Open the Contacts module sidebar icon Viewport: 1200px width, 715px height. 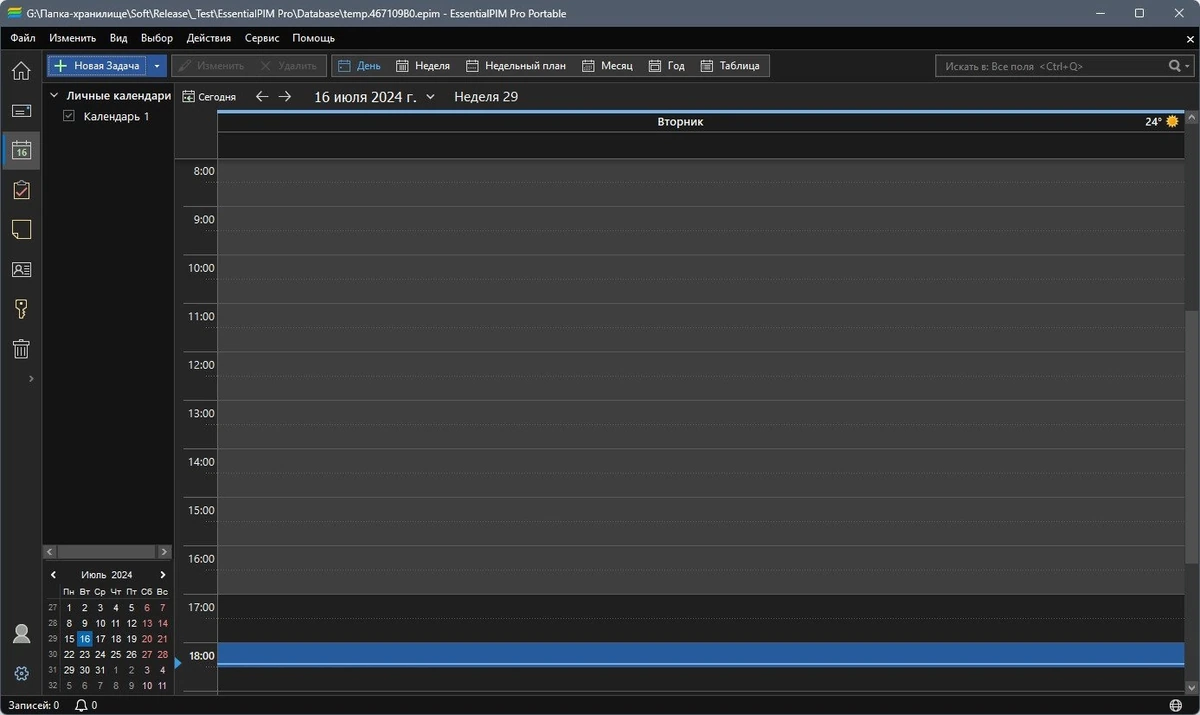click(x=21, y=270)
